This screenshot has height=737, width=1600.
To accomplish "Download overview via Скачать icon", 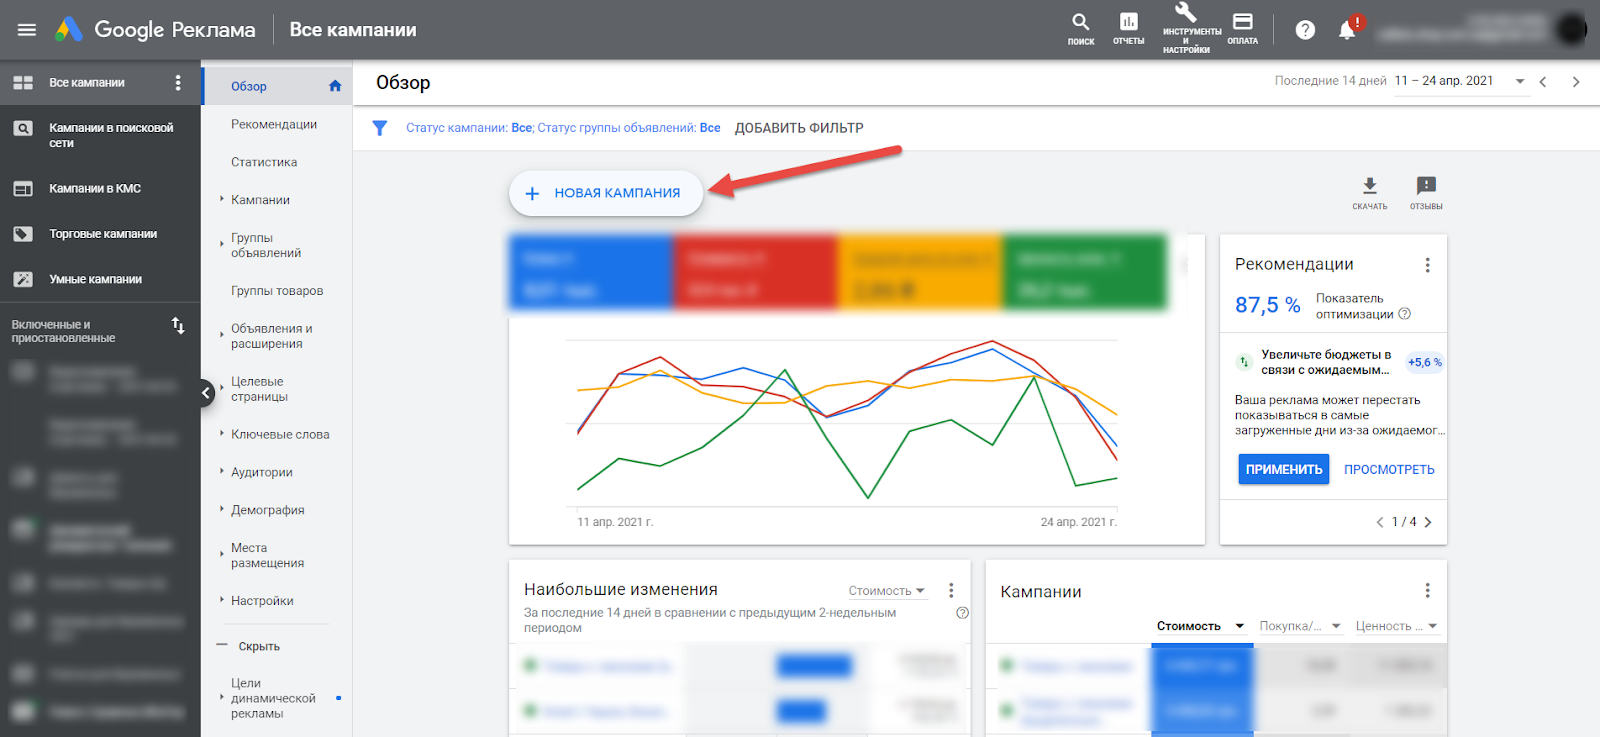I will pyautogui.click(x=1369, y=187).
